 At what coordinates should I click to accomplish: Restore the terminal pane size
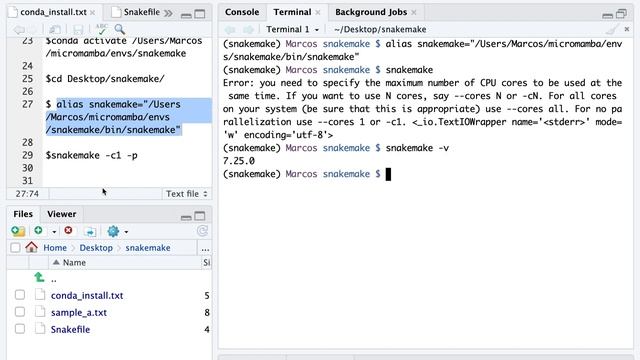[x=621, y=14]
